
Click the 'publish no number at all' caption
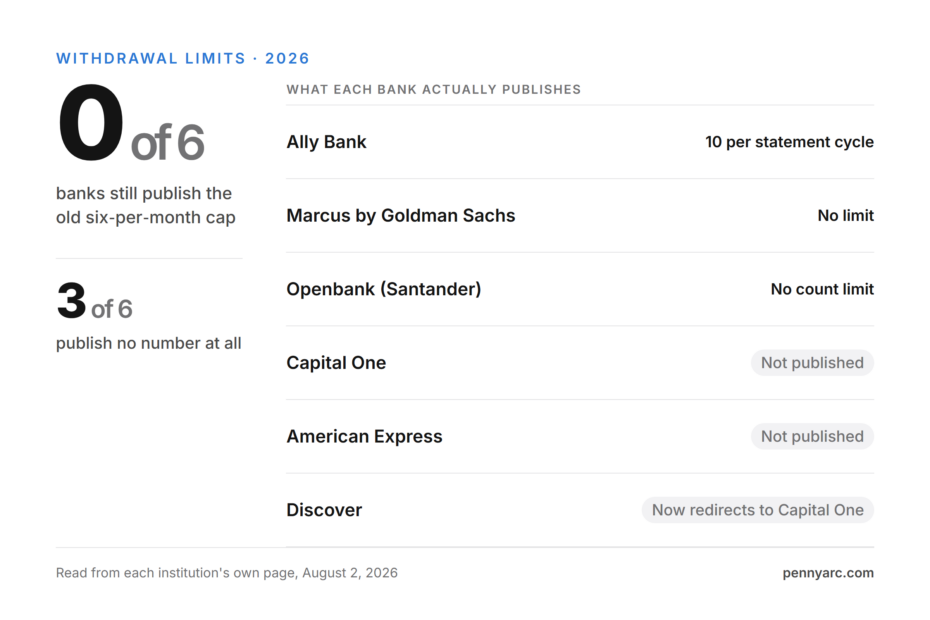tap(148, 343)
